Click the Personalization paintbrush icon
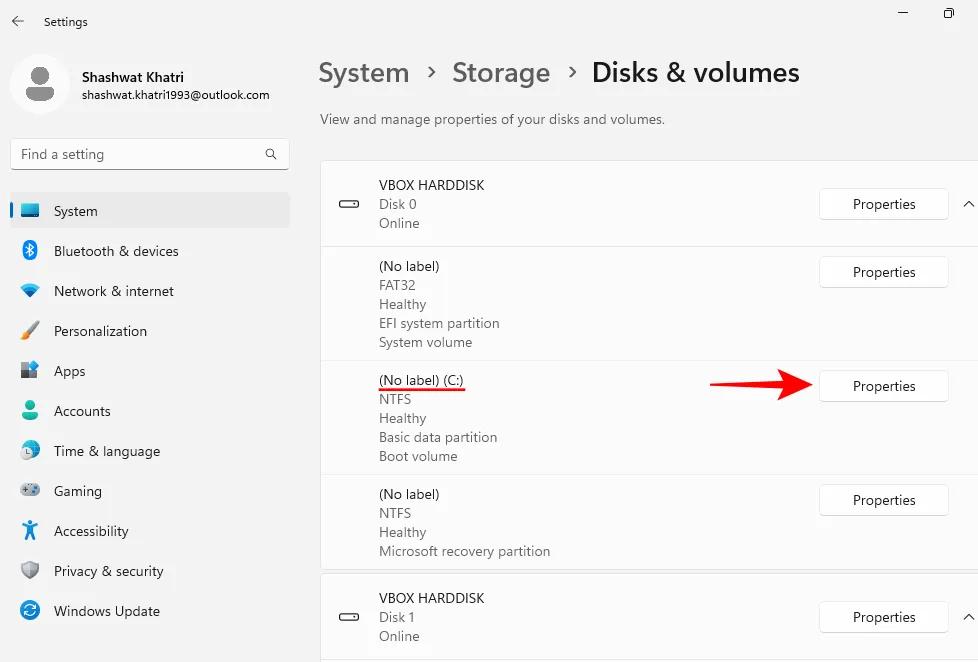The width and height of the screenshot is (978, 662). pyautogui.click(x=30, y=331)
